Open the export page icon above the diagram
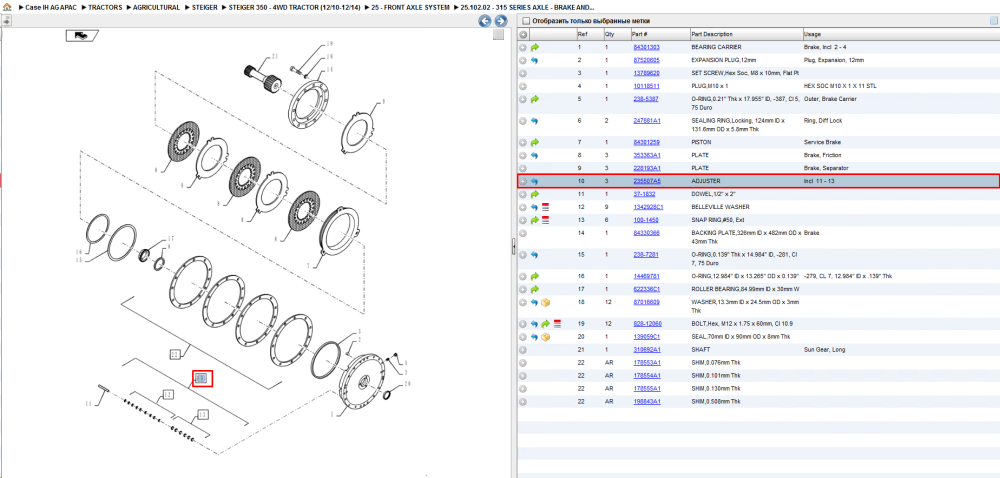 (6, 21)
